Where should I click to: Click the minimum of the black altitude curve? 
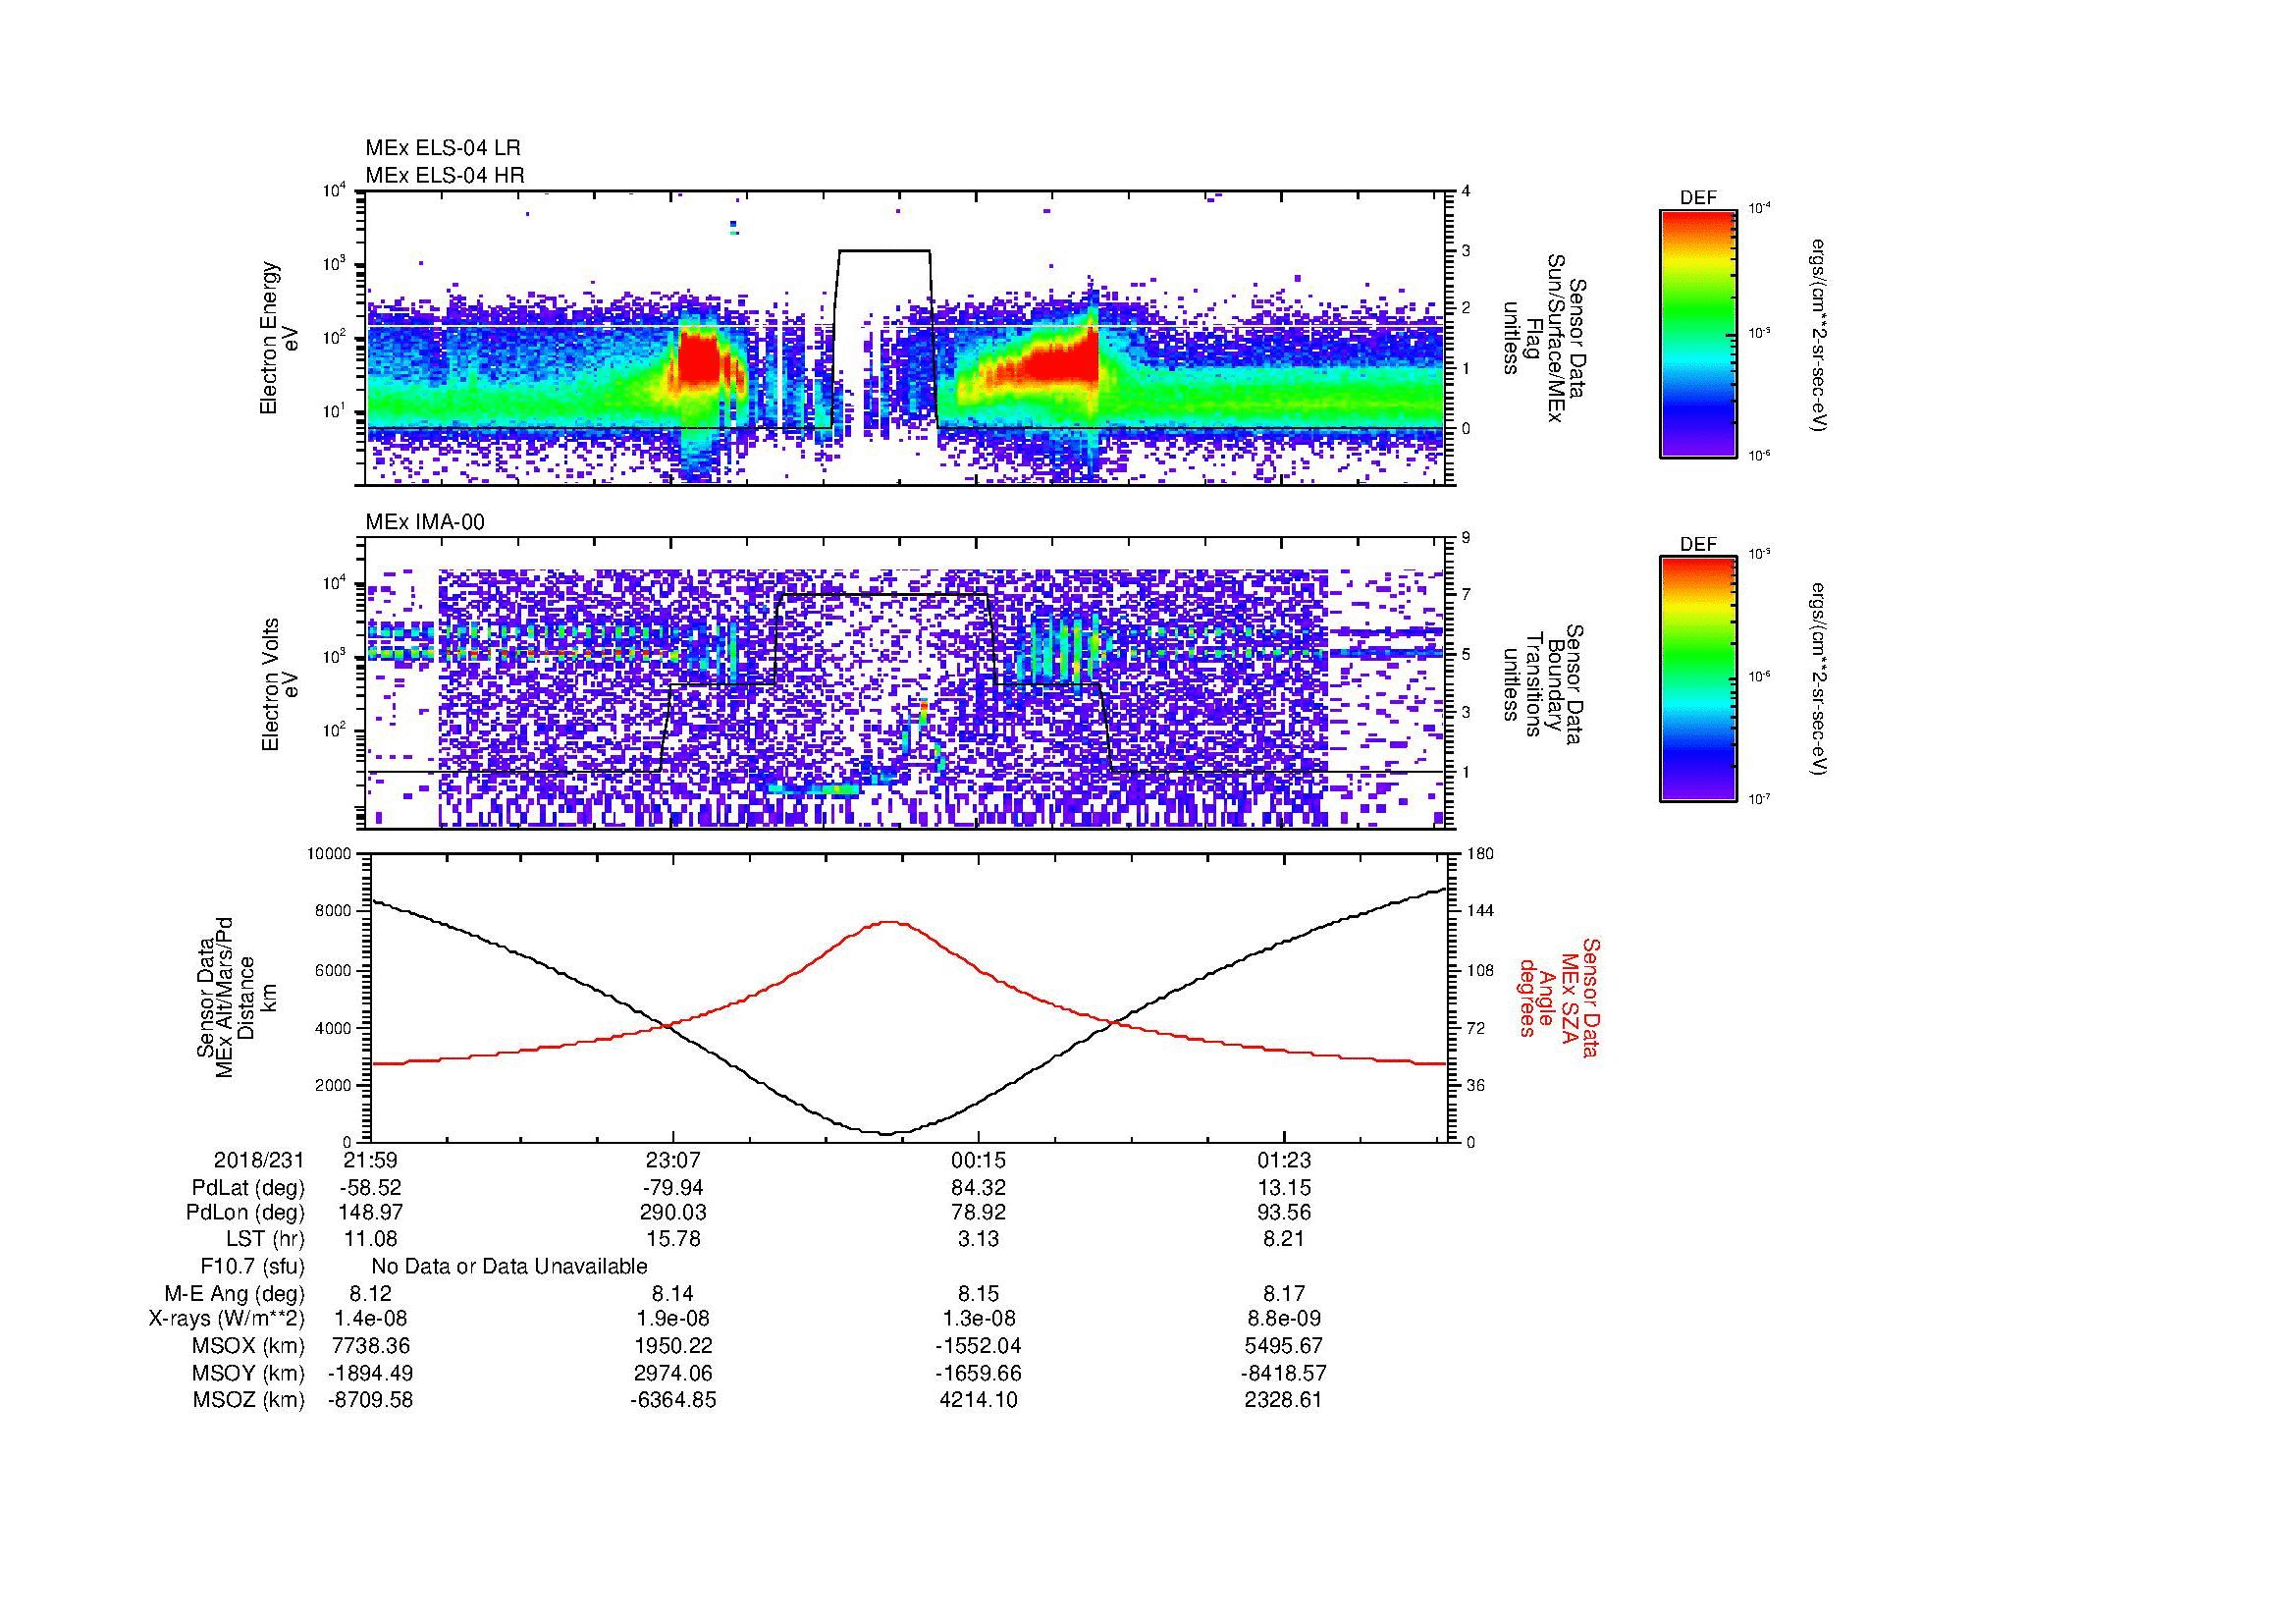pyautogui.click(x=886, y=1132)
